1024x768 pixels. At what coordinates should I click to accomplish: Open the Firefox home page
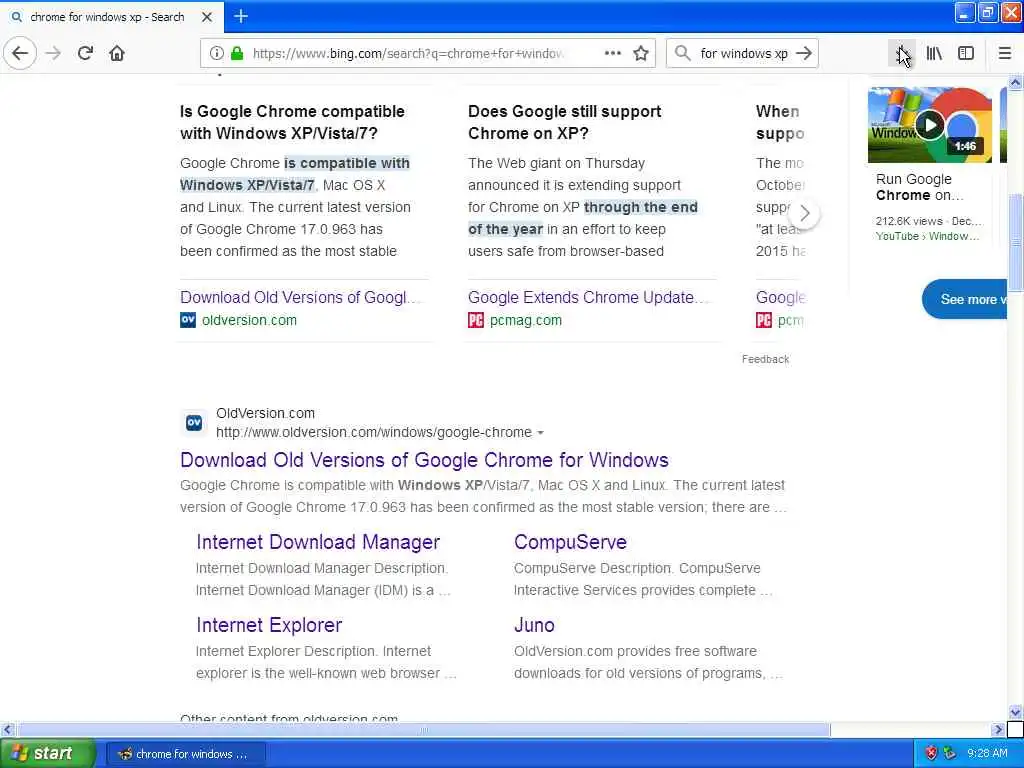click(117, 53)
